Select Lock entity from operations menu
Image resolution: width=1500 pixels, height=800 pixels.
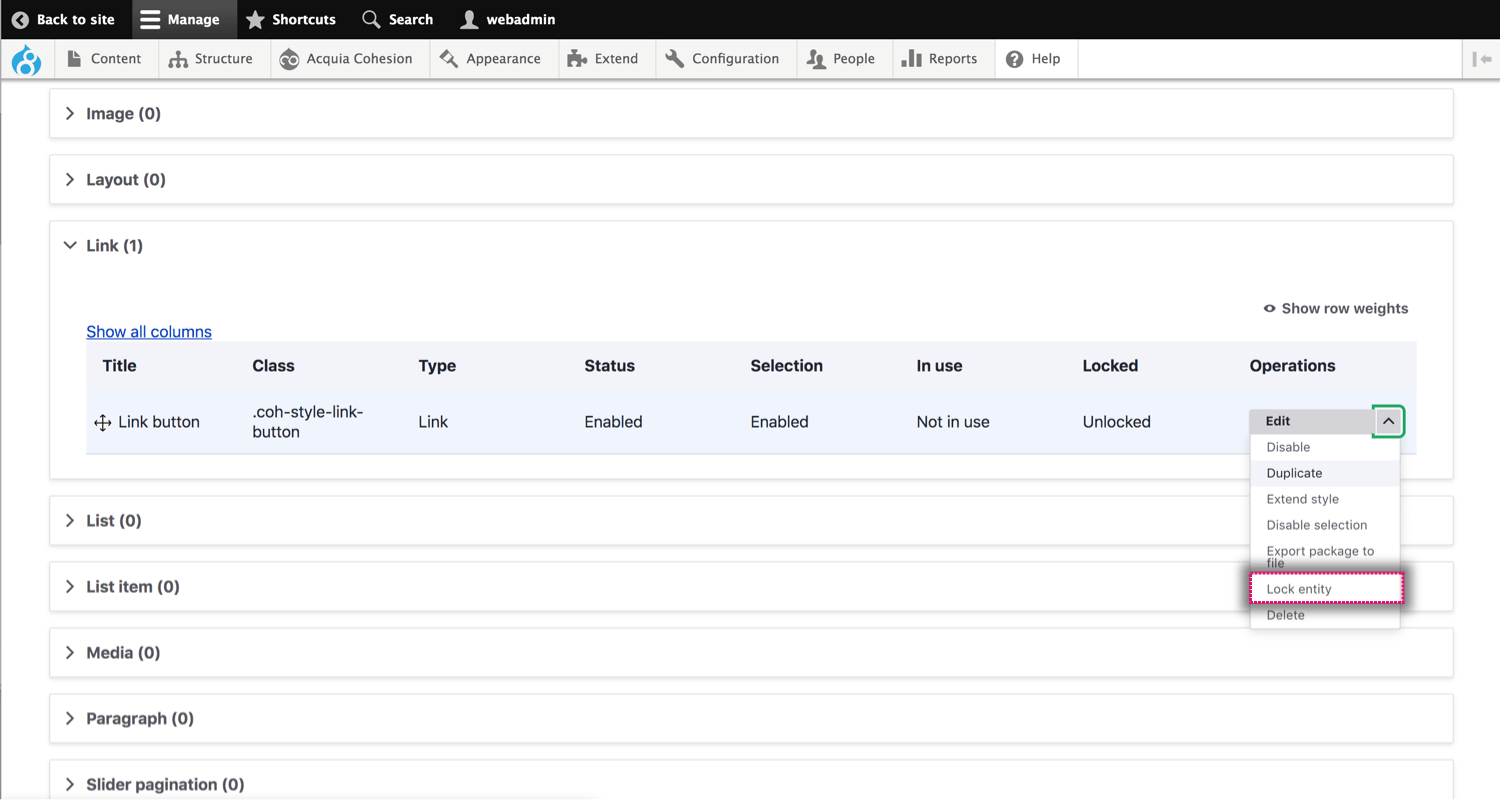1299,589
